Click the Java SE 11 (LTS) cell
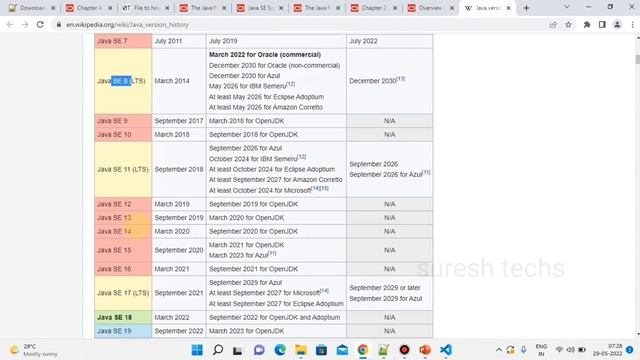The height and width of the screenshot is (360, 640). click(123, 169)
